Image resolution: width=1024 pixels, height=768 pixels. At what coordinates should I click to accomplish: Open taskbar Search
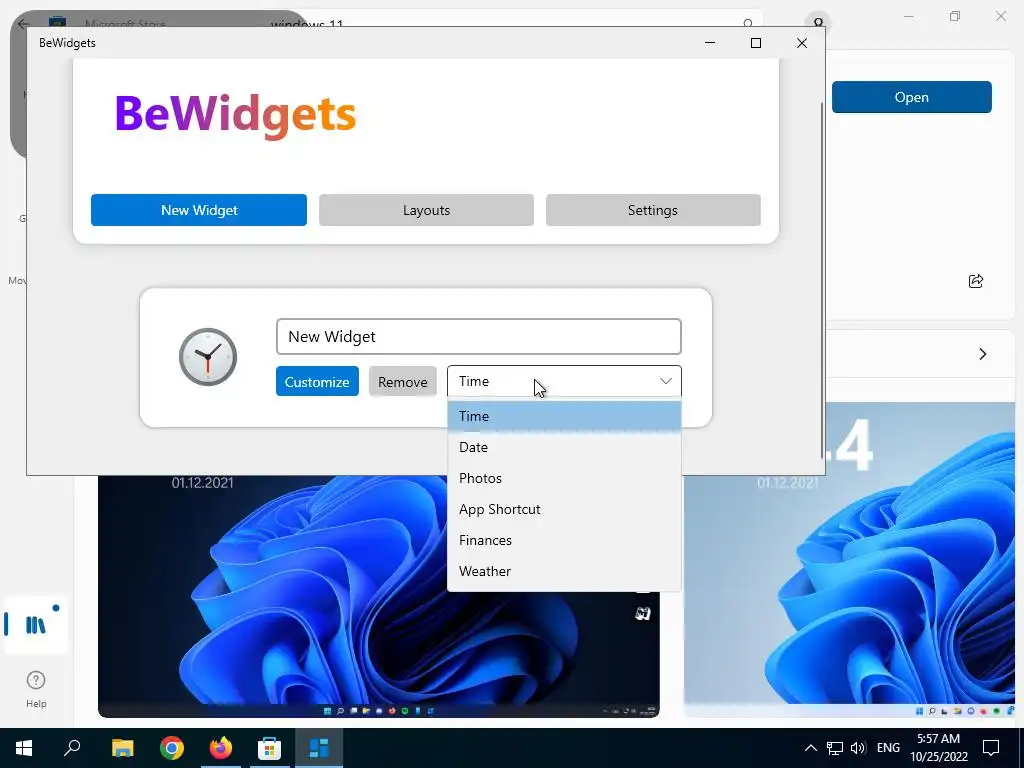pyautogui.click(x=72, y=748)
